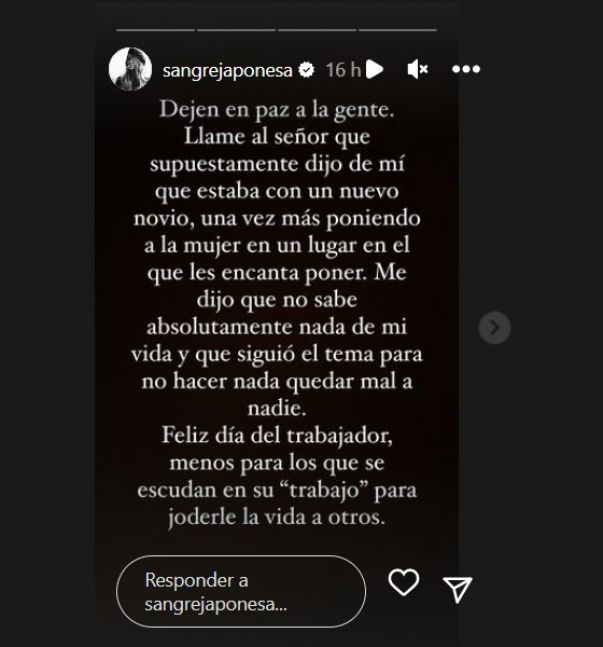Open the three-dot more options menu
The width and height of the screenshot is (603, 647).
466,69
